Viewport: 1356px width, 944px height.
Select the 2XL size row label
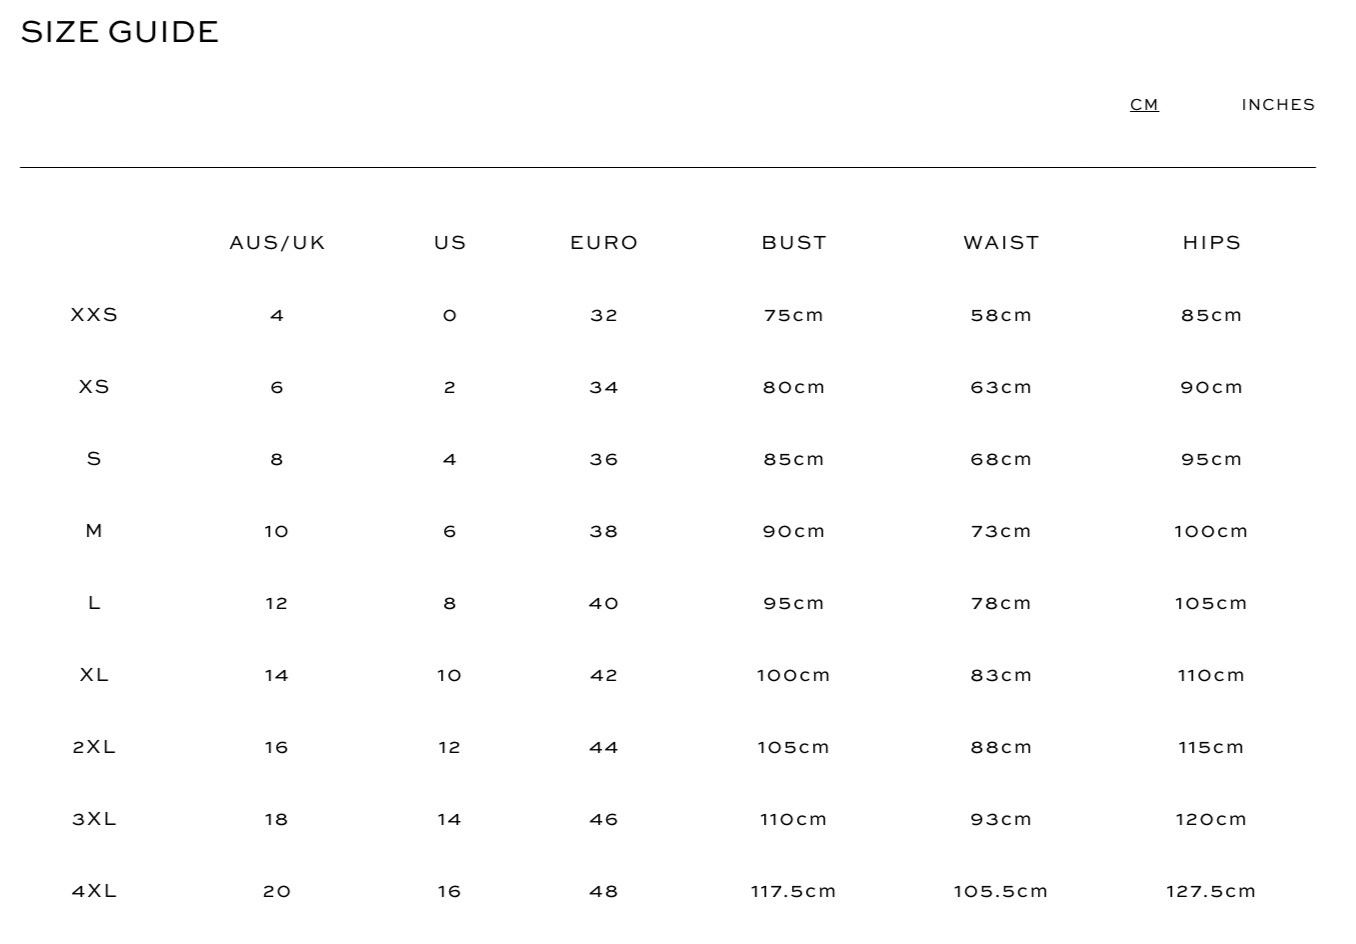coord(94,747)
